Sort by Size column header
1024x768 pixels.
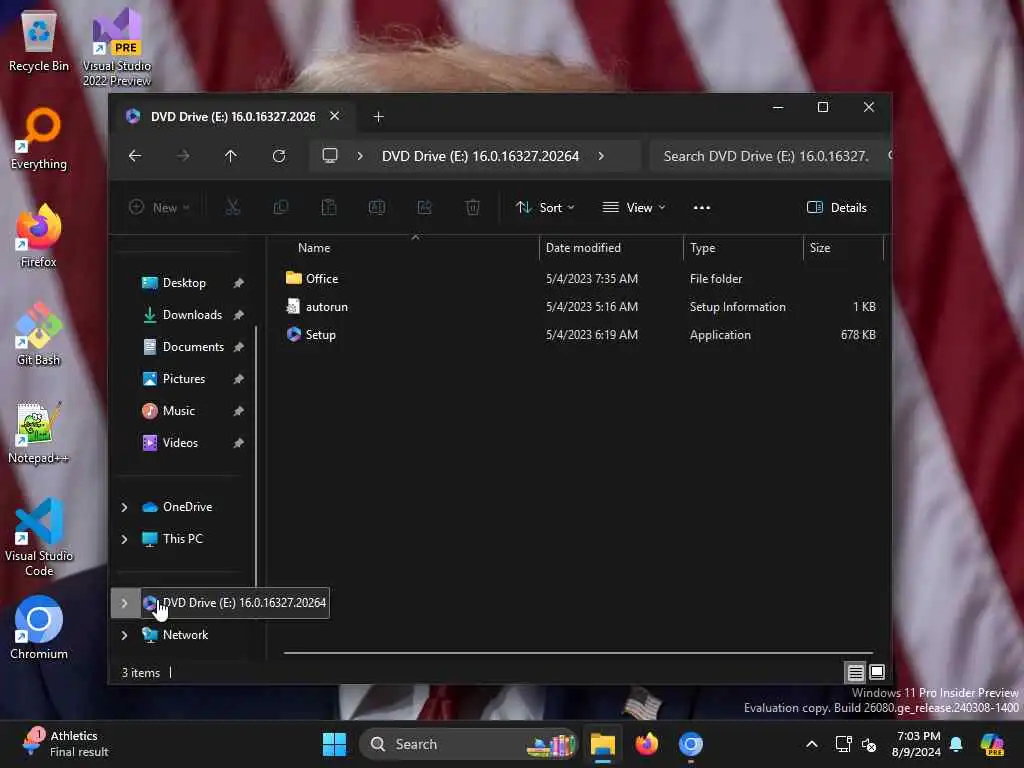click(820, 248)
